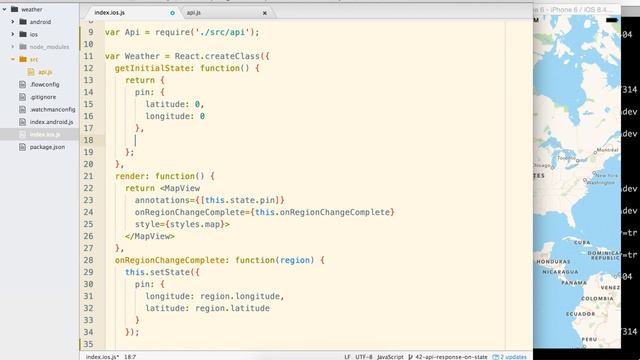Open the package.json file
The image size is (640, 360).
(x=47, y=147)
